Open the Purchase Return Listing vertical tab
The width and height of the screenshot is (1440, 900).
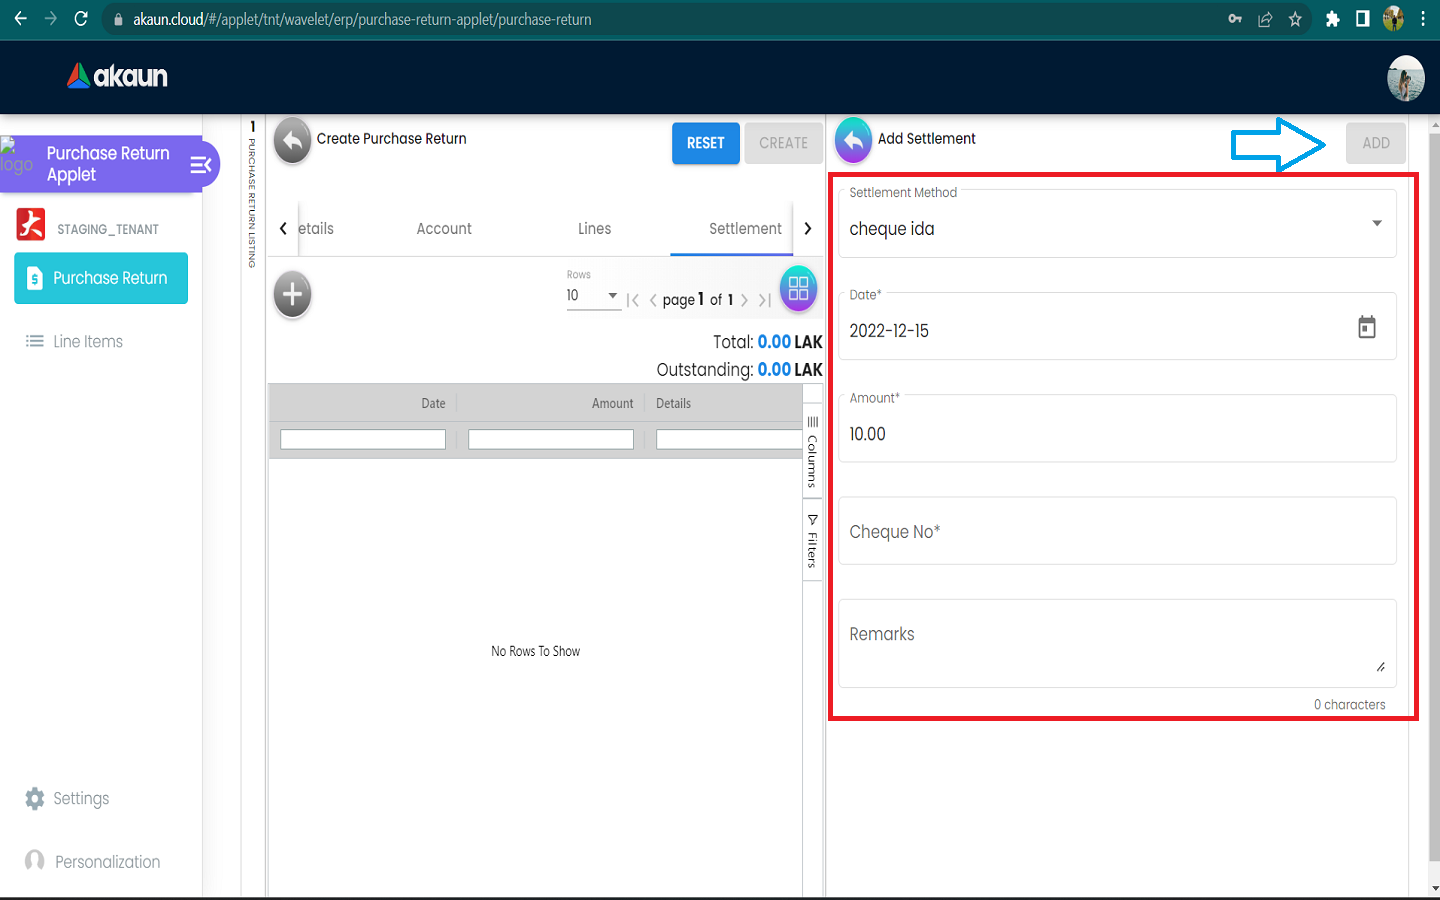coord(252,196)
